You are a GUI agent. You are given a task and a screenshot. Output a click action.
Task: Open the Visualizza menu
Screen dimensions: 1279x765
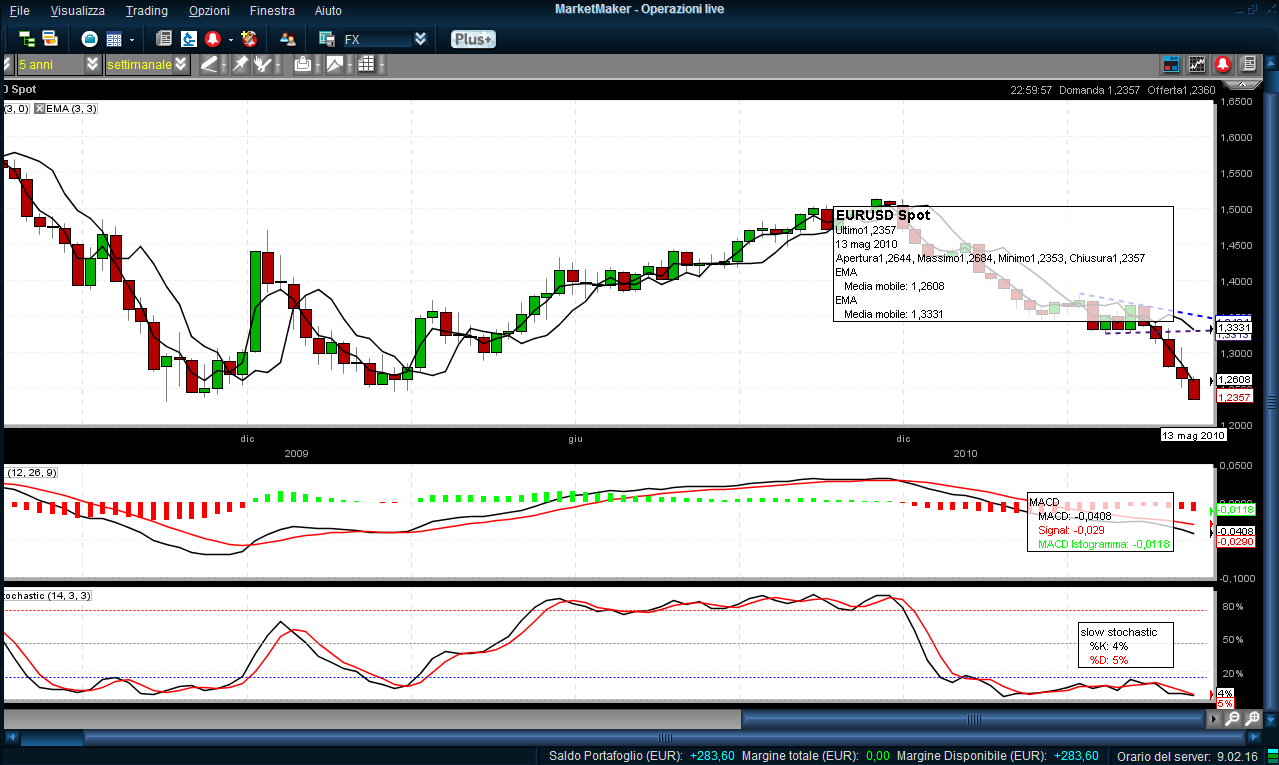[77, 10]
